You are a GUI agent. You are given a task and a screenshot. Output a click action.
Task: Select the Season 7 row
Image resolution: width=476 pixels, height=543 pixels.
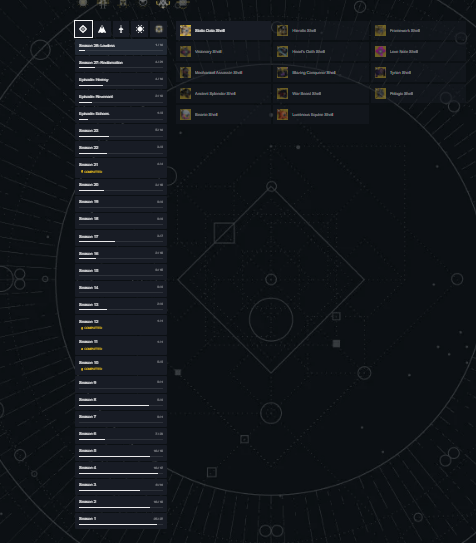(121, 418)
